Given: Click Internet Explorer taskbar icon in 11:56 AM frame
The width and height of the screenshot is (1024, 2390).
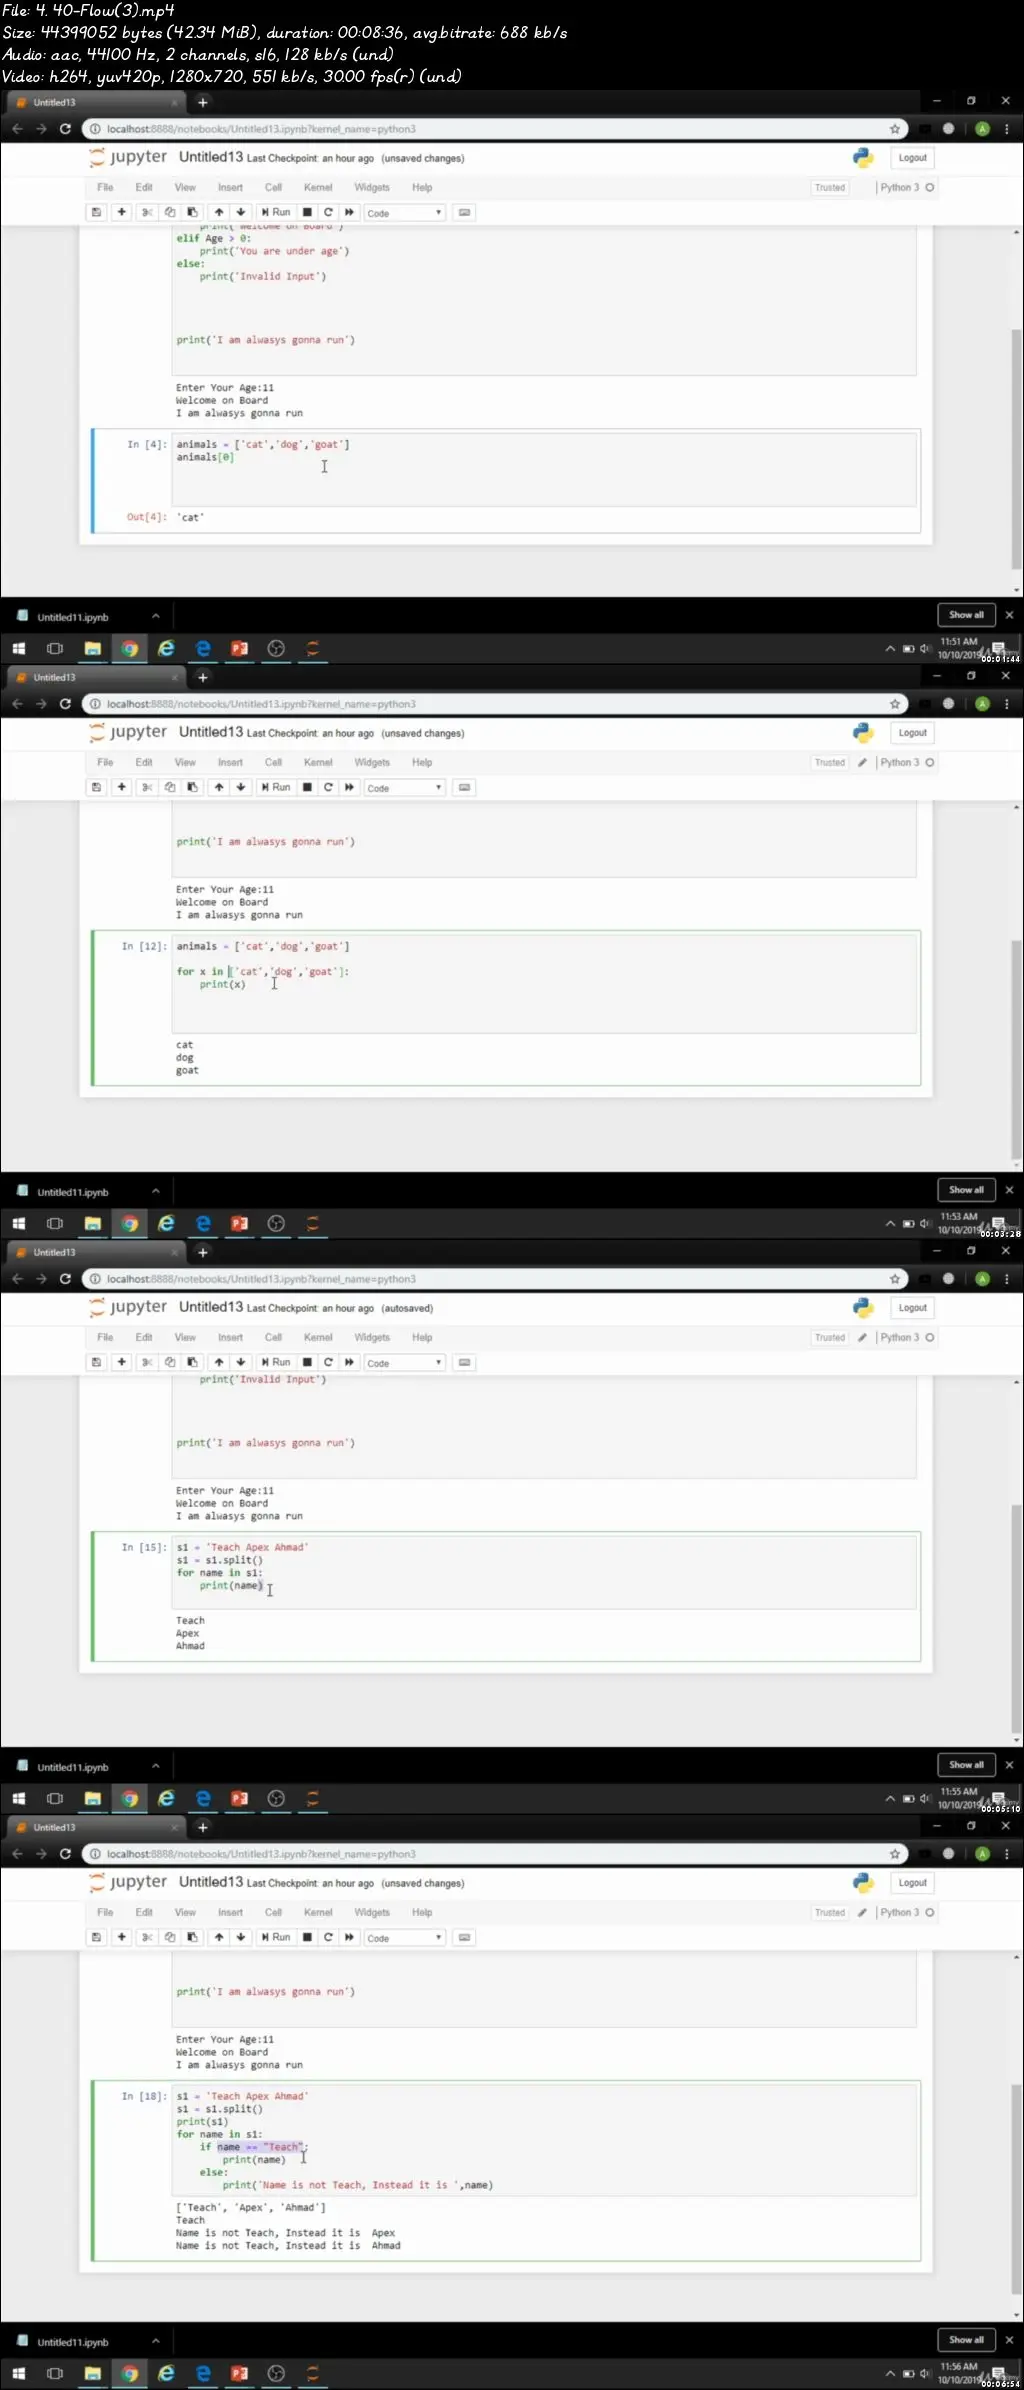Looking at the screenshot, I should (166, 2373).
